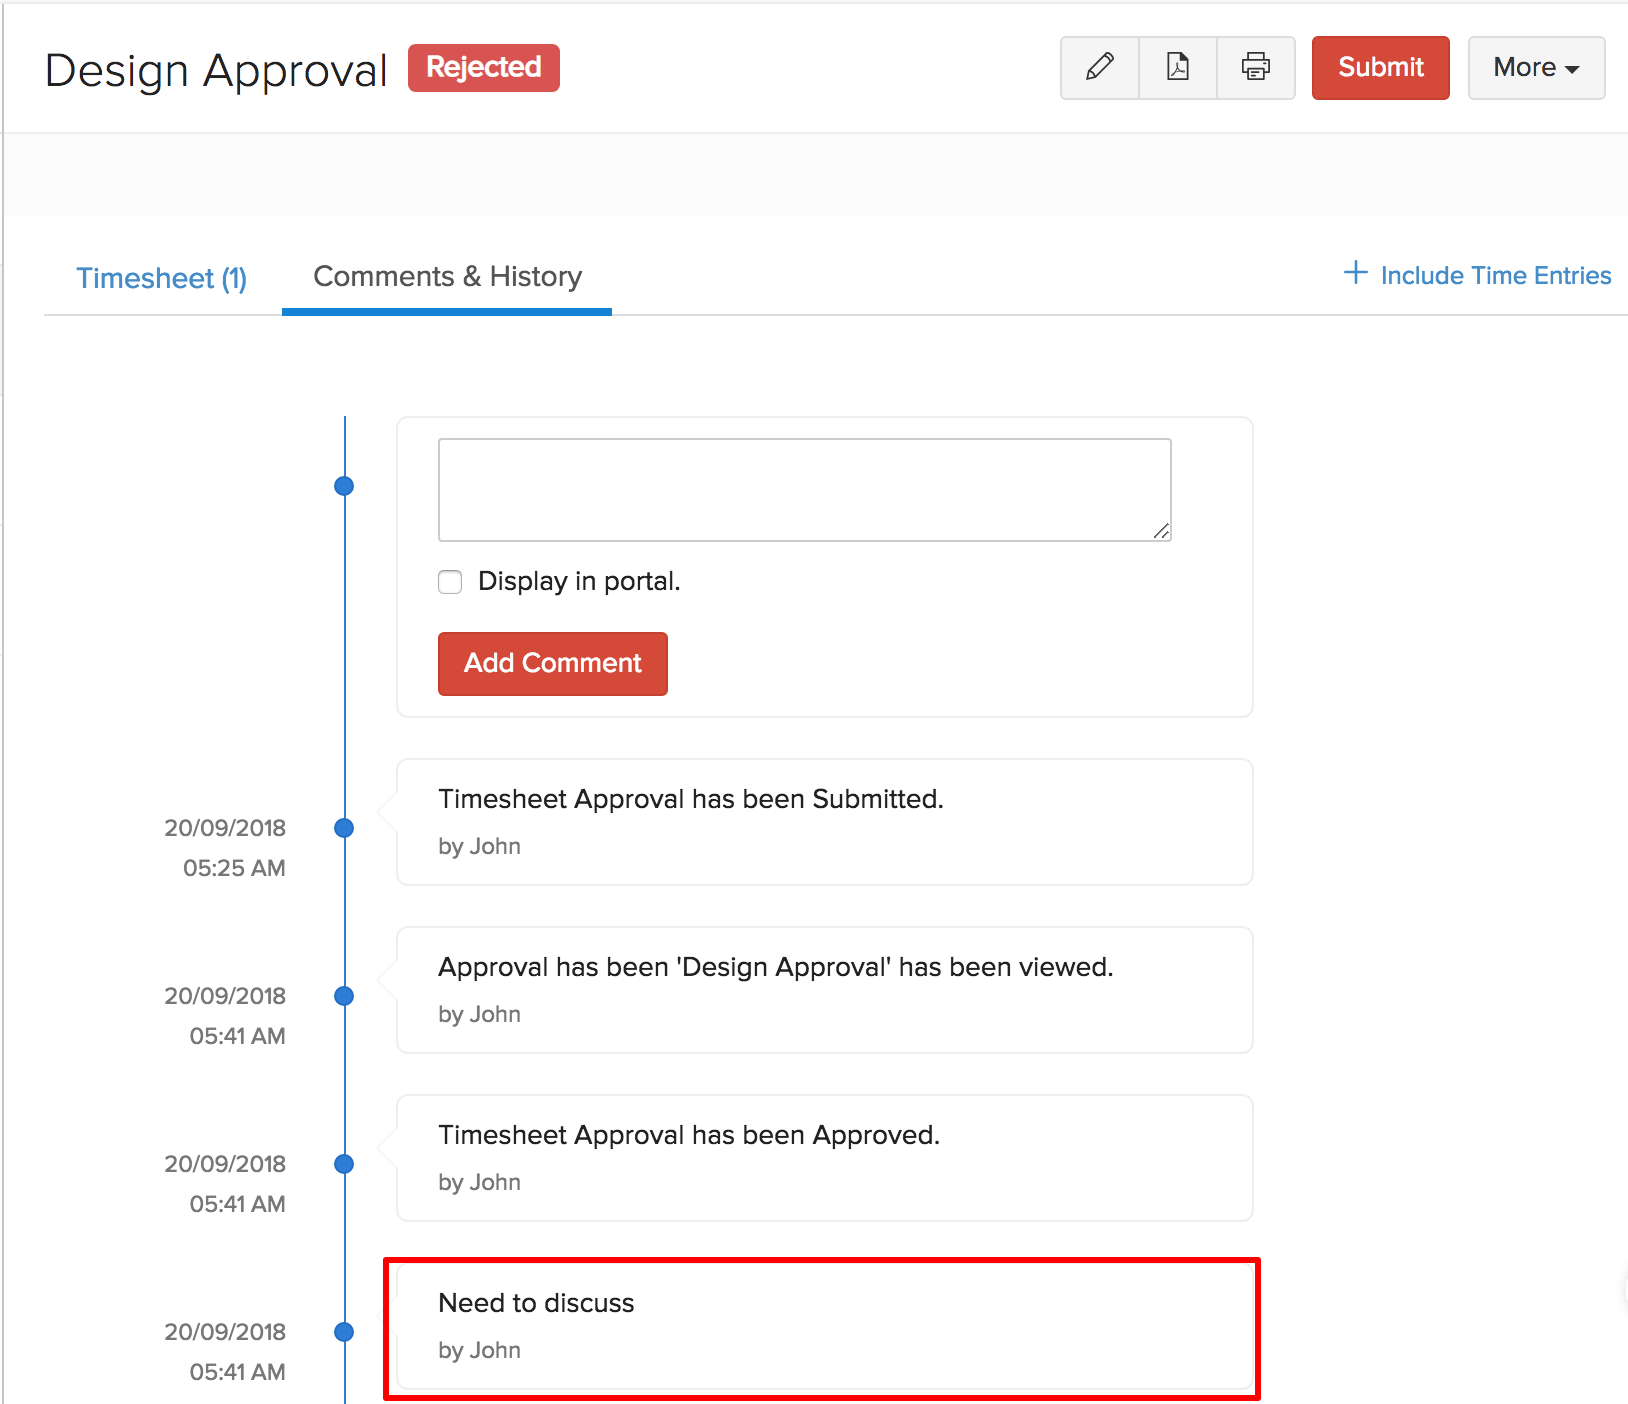1628x1404 pixels.
Task: Click the printer icon
Action: click(1256, 67)
